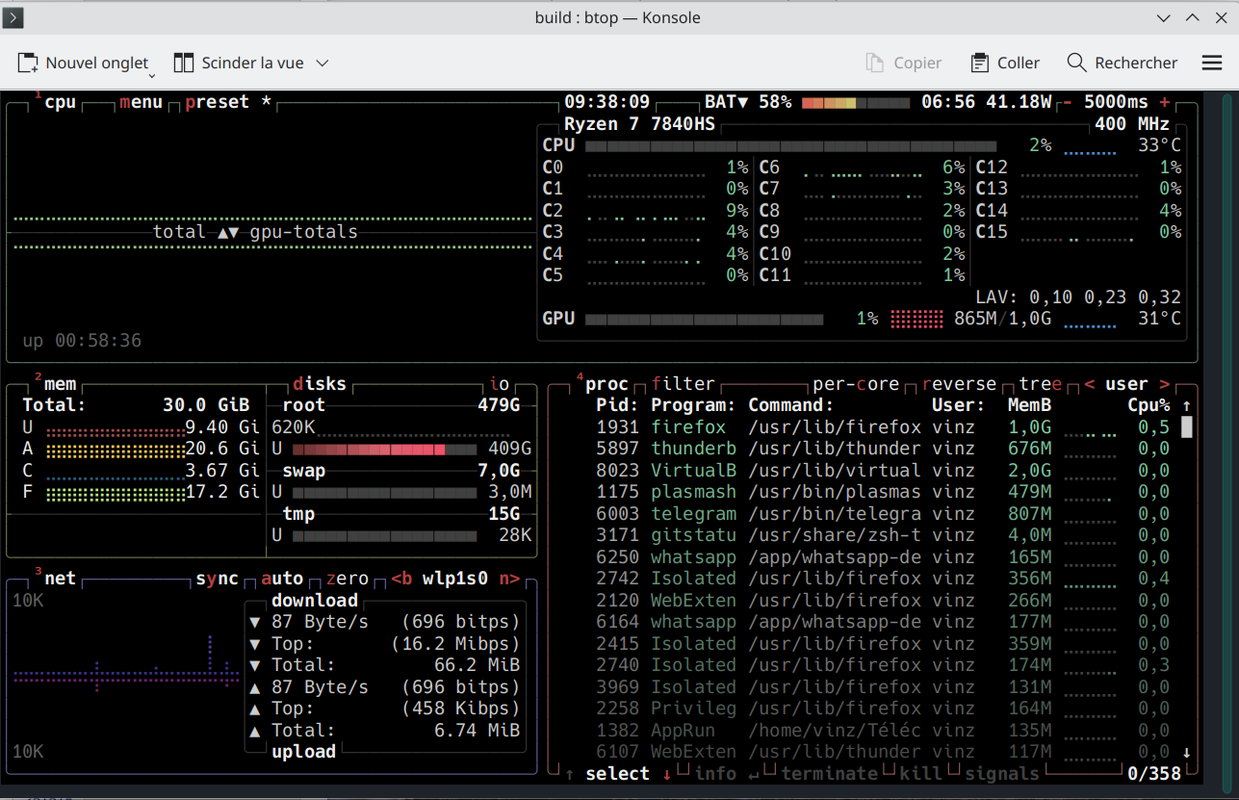Image resolution: width=1239 pixels, height=800 pixels.
Task: Click select down red arrow at bottom
Action: click(x=667, y=774)
